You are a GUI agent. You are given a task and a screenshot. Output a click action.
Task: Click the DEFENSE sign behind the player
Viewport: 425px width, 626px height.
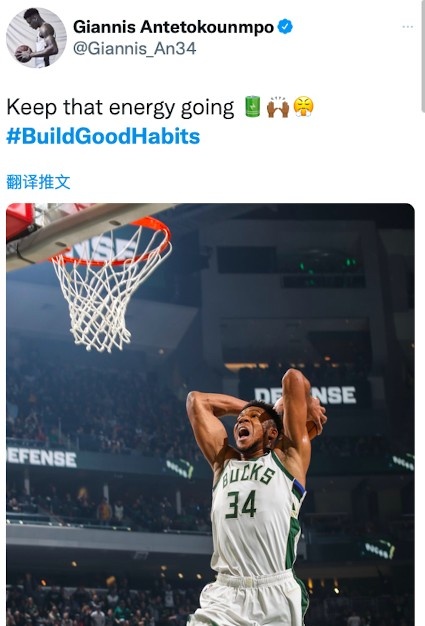coord(305,395)
